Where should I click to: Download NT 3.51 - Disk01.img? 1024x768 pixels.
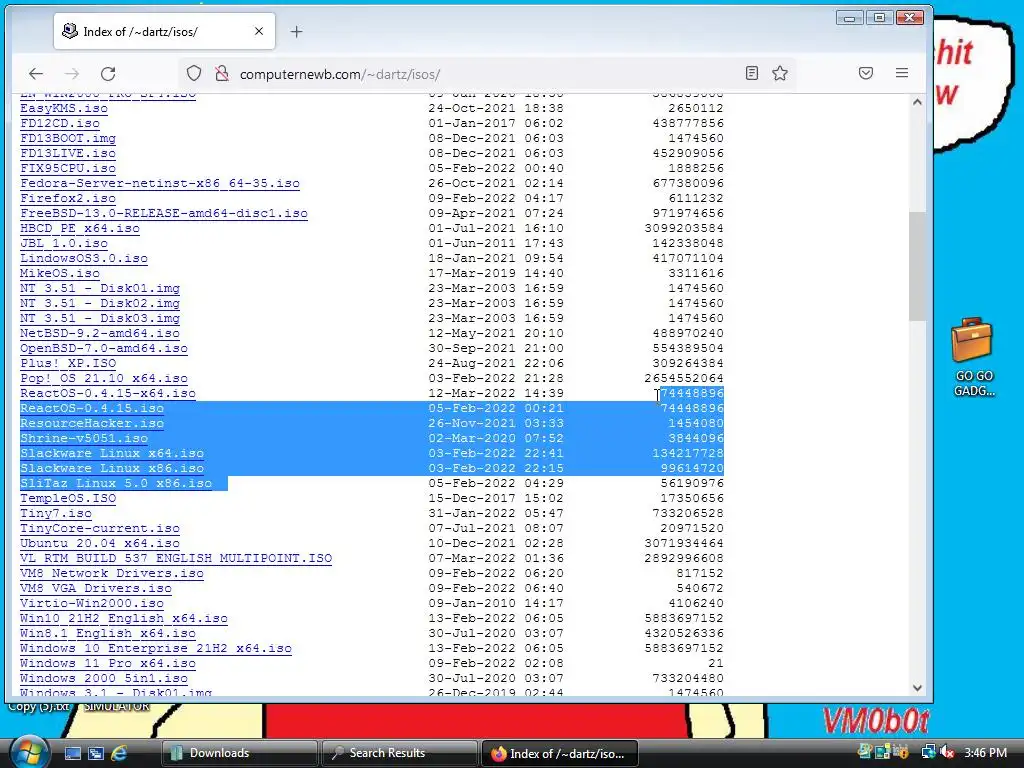tap(100, 289)
